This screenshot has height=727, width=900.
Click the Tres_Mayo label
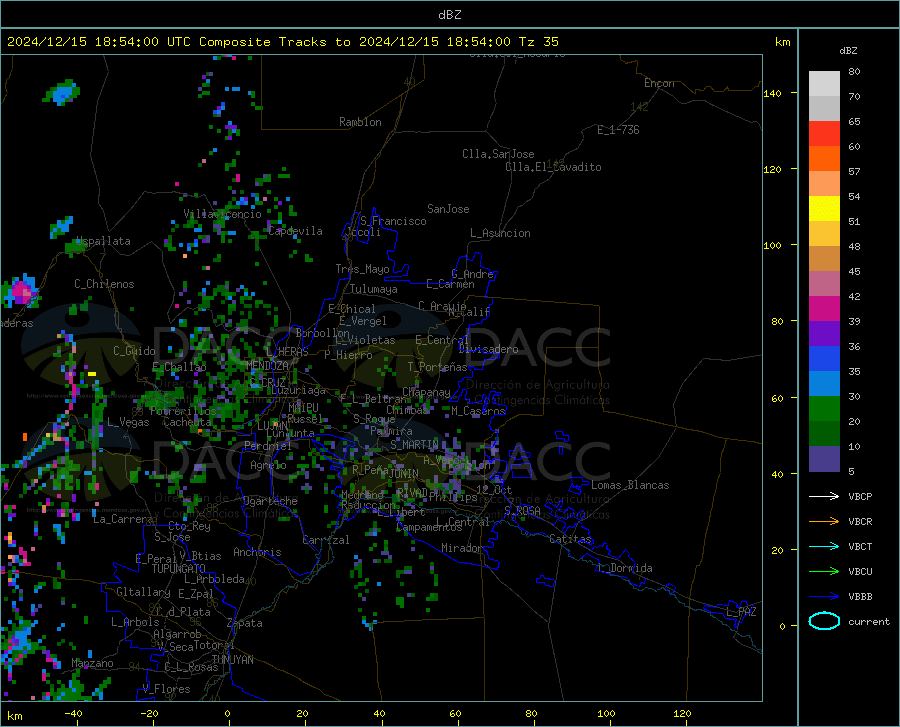pyautogui.click(x=362, y=269)
